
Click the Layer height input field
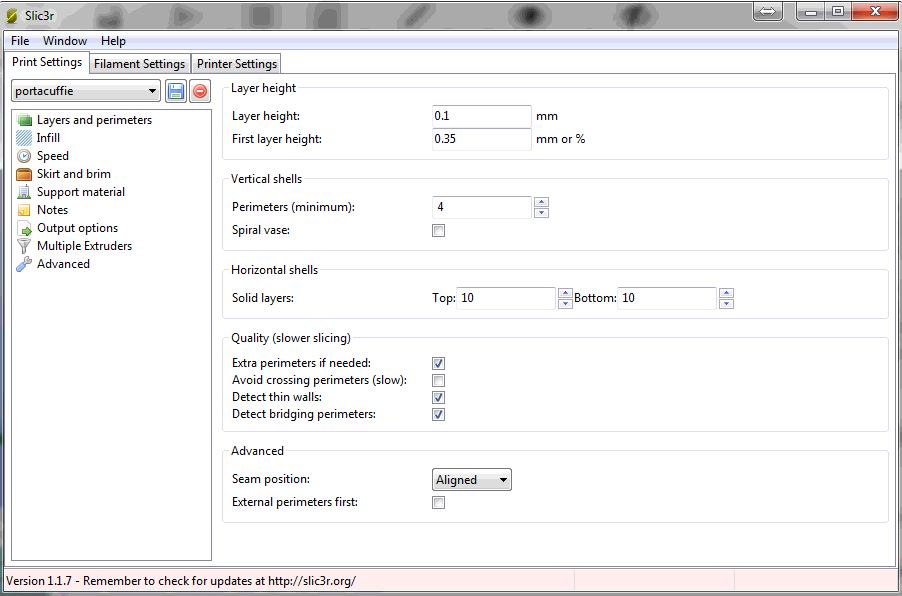tap(482, 116)
